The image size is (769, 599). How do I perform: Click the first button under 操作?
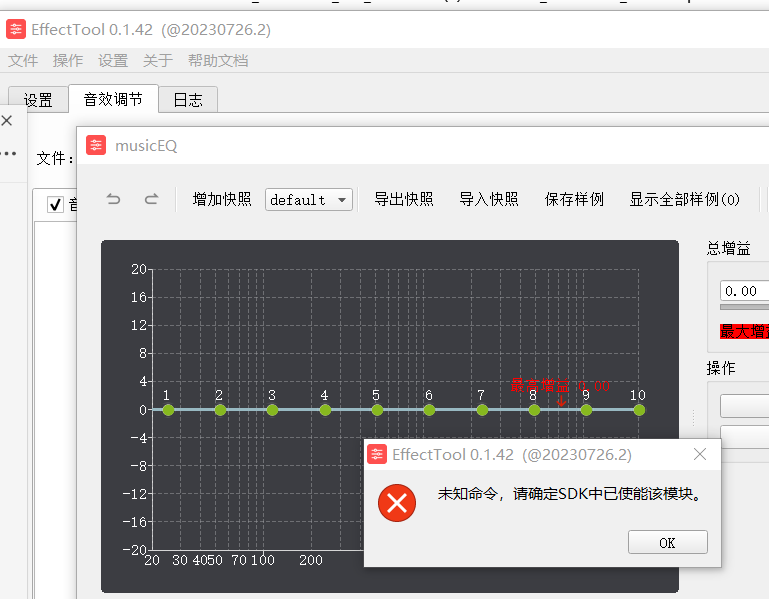(x=744, y=406)
